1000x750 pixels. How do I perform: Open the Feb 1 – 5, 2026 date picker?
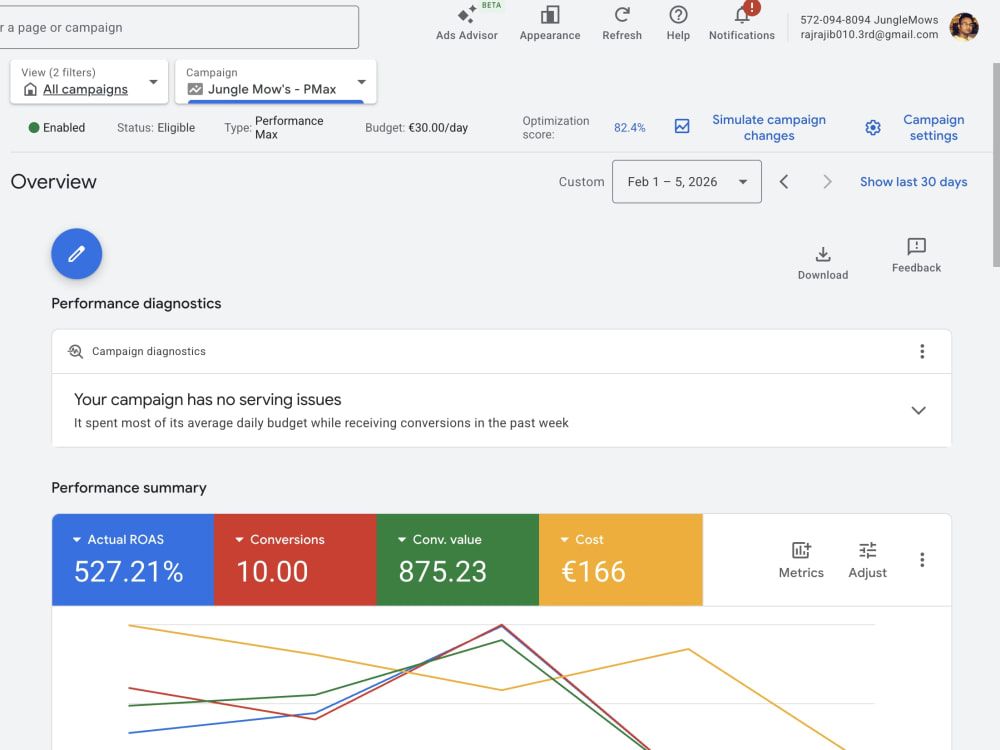(686, 182)
